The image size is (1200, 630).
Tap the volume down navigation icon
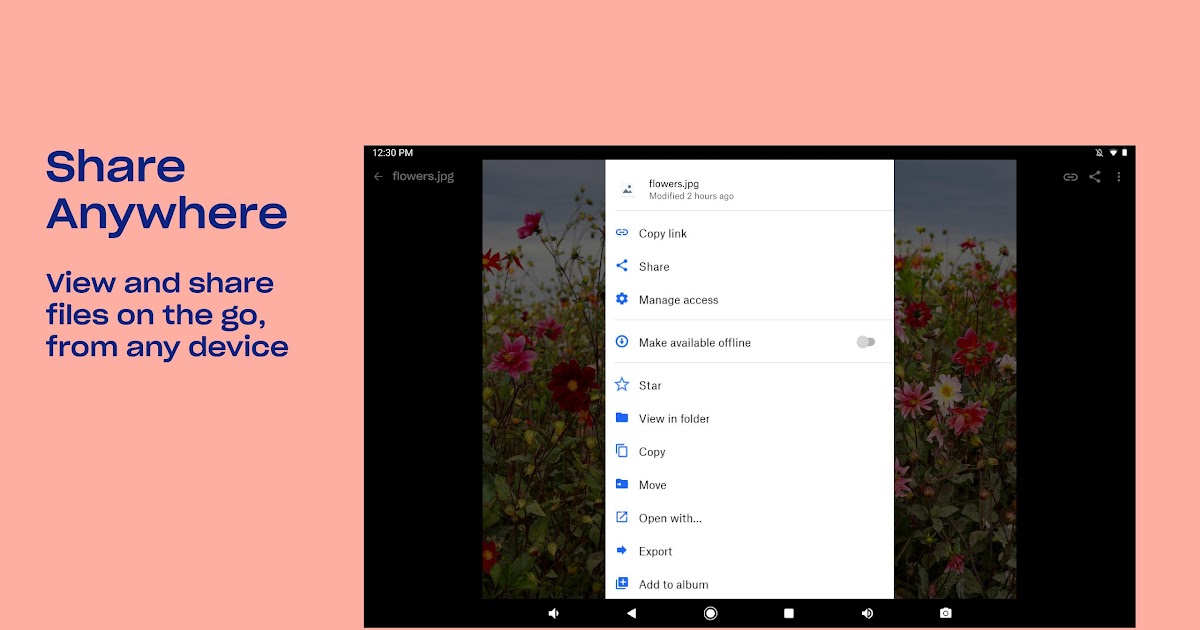[554, 613]
